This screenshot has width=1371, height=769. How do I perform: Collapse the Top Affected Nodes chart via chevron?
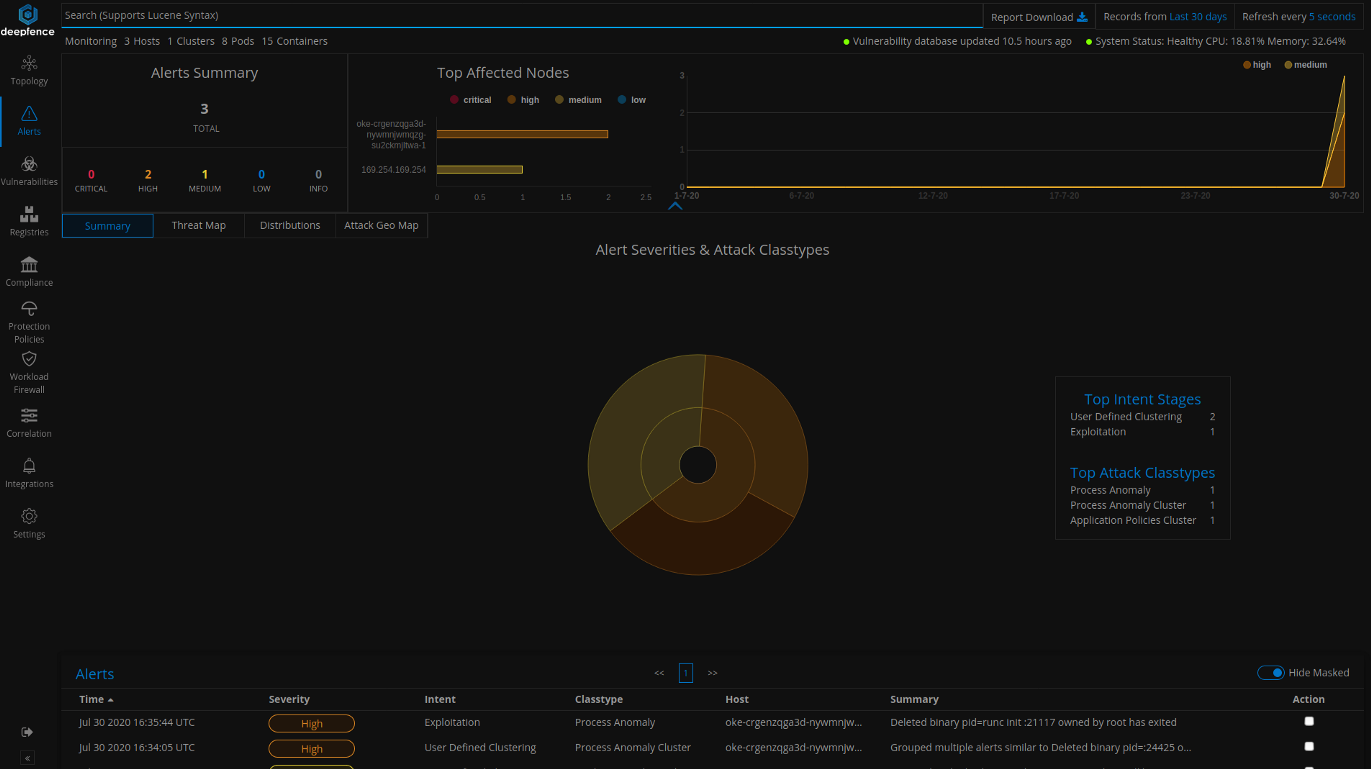675,206
